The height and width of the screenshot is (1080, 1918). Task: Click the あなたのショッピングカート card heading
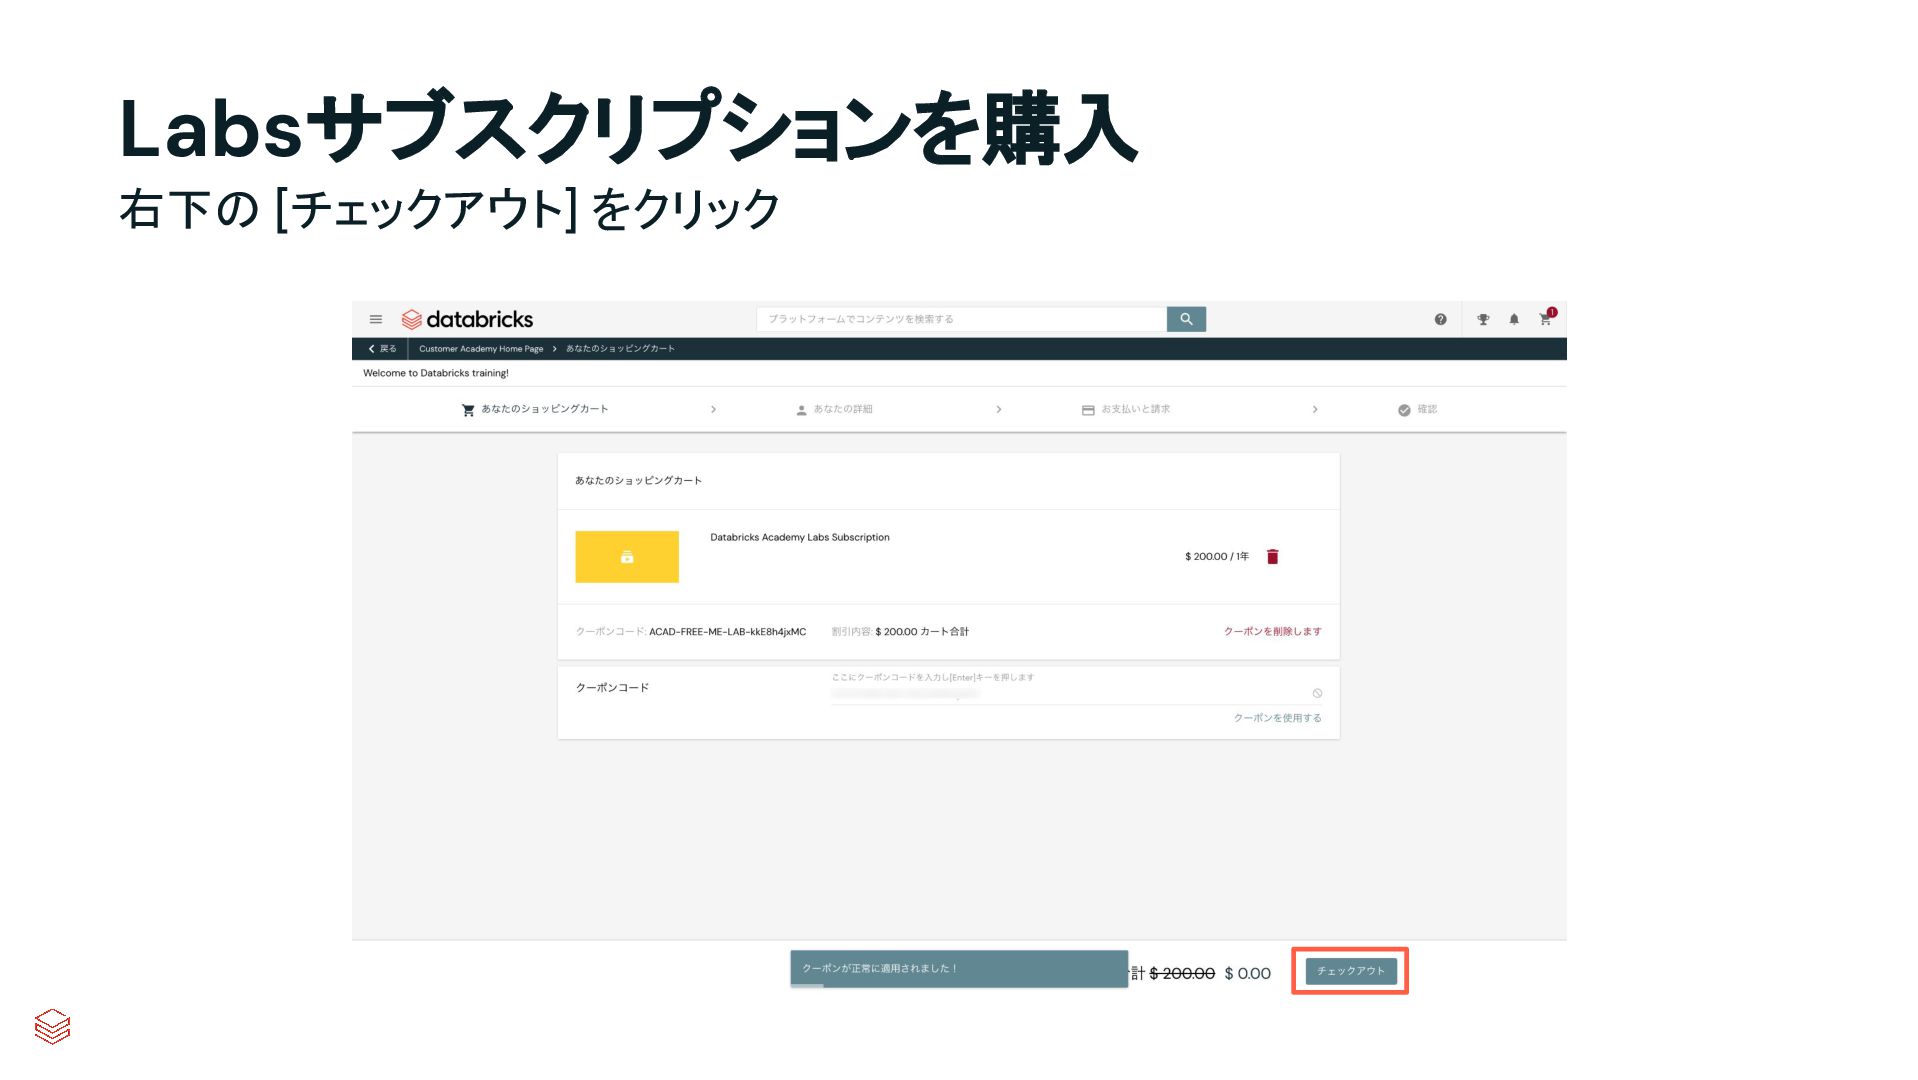click(638, 481)
